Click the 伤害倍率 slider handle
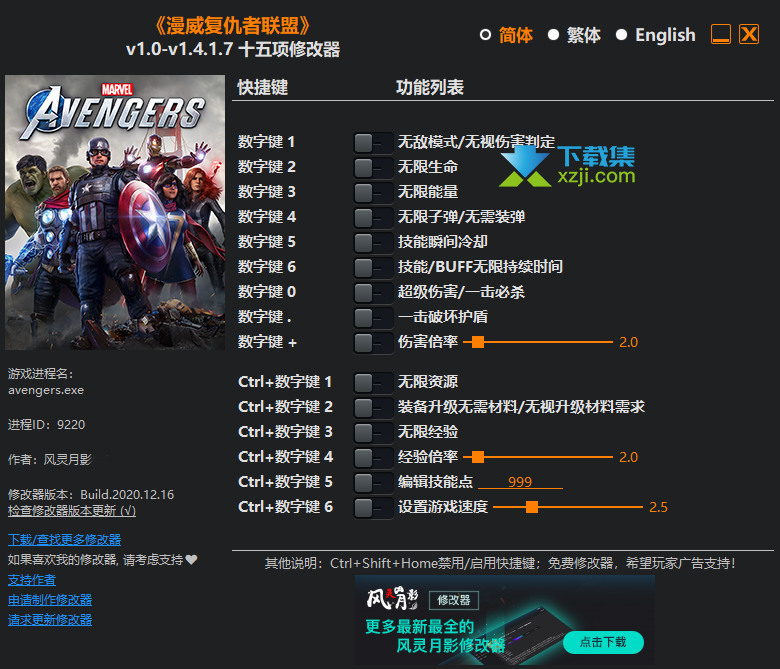780x669 pixels. (478, 342)
